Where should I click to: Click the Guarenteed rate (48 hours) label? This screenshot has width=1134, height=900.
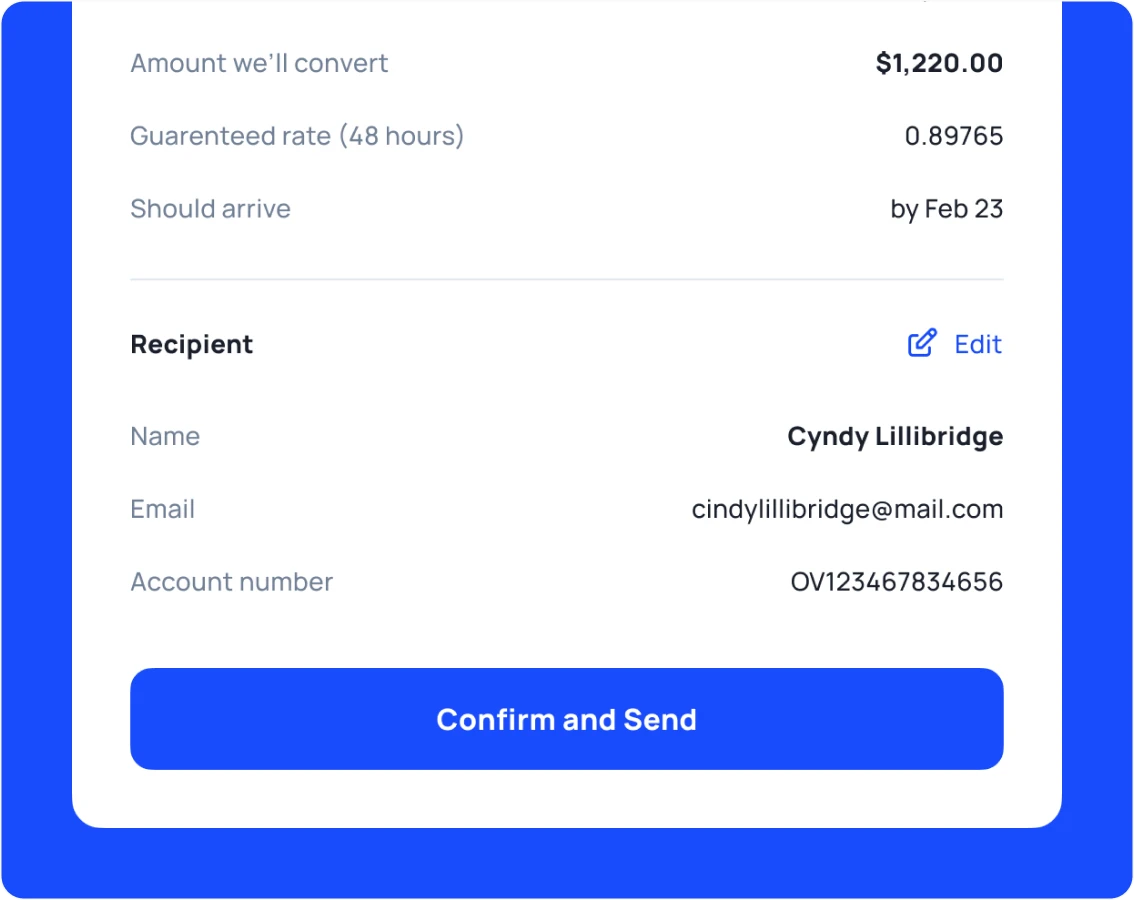[297, 136]
